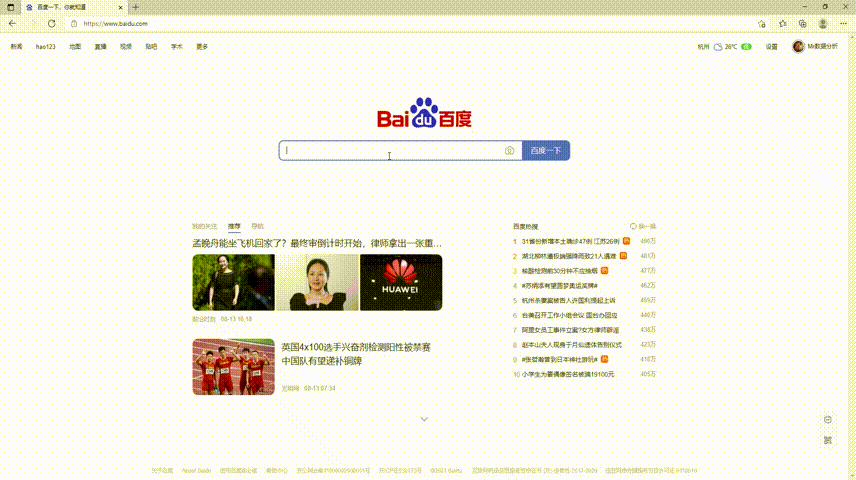Viewport: 856px width, 480px height.
Task: Open the 新闻 navigation link
Action: click(x=16, y=47)
